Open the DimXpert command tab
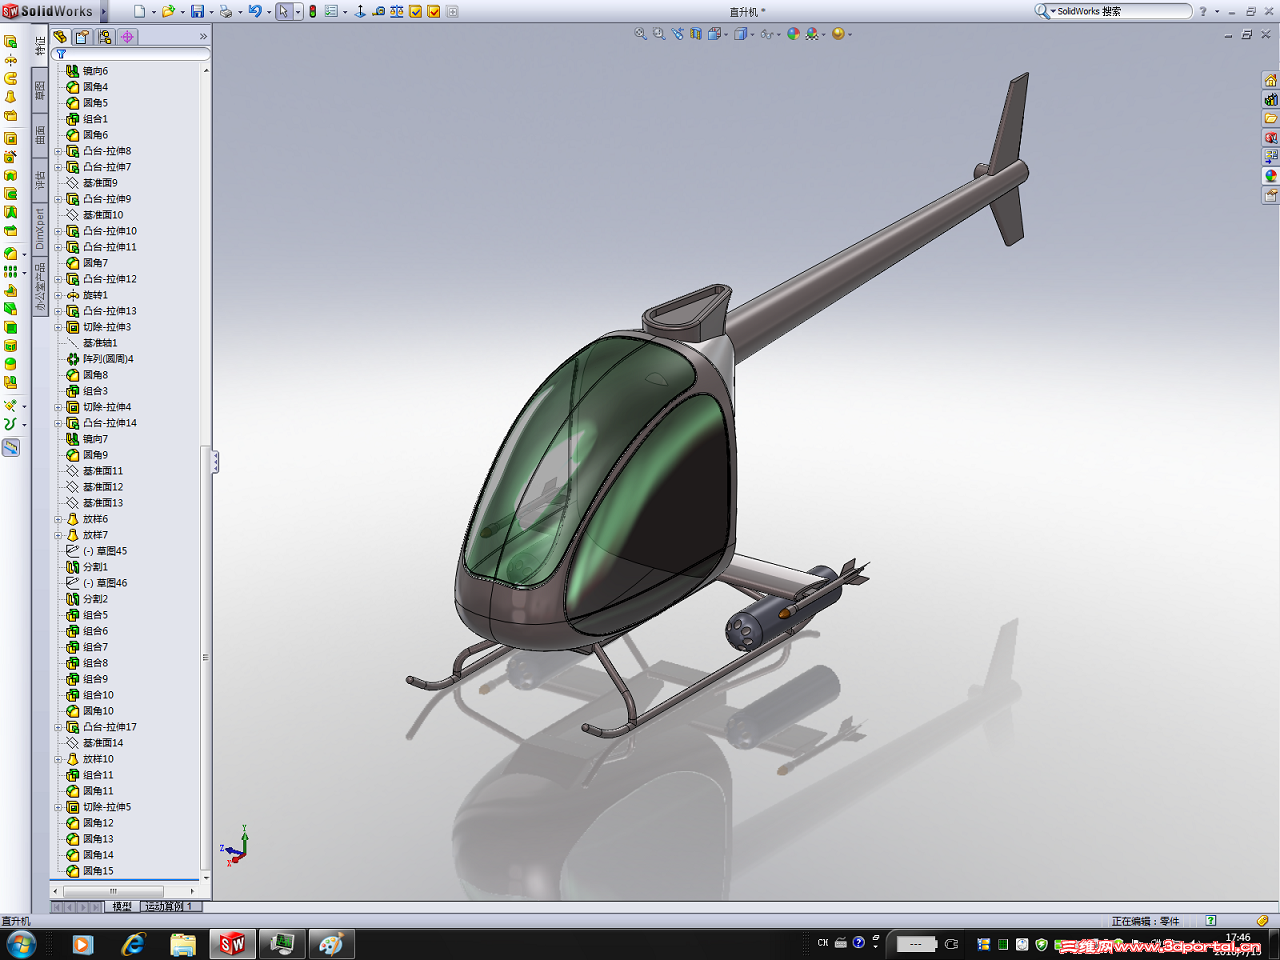 [x=40, y=229]
